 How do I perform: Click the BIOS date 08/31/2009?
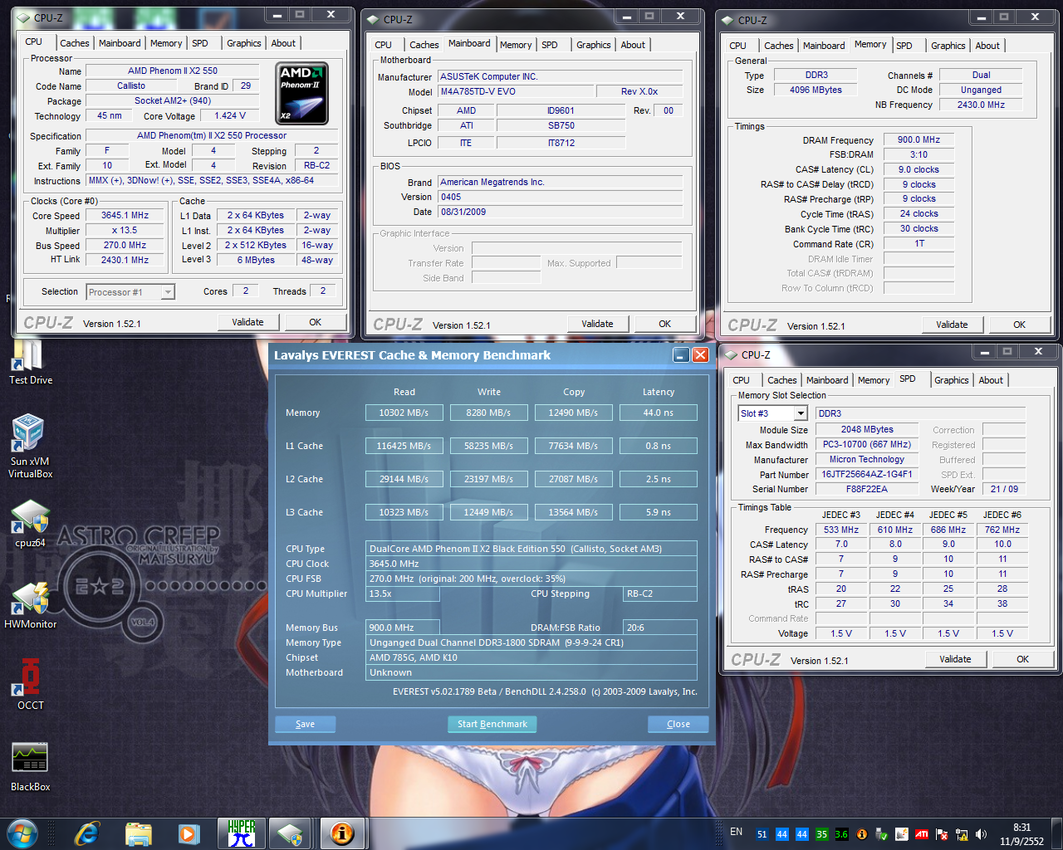click(x=560, y=212)
